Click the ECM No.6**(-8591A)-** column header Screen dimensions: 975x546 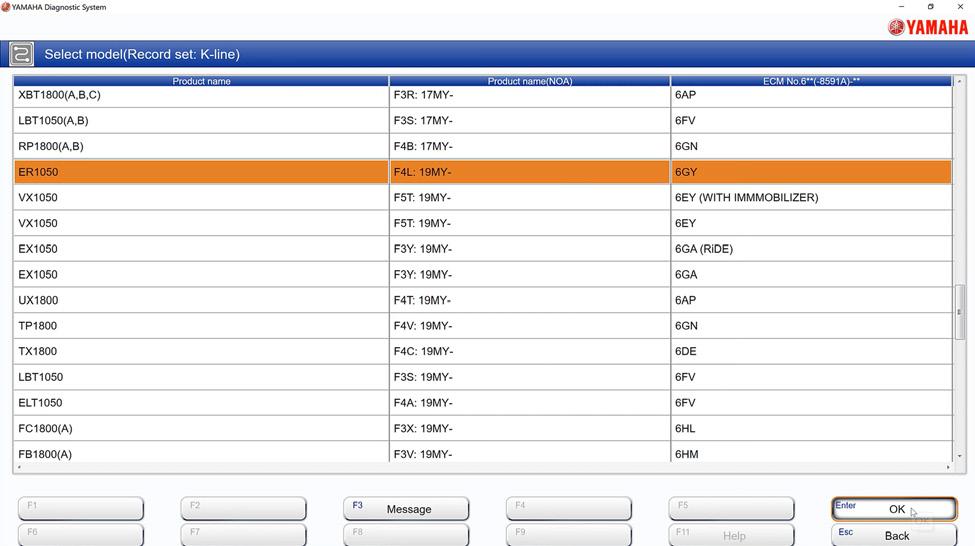click(811, 81)
